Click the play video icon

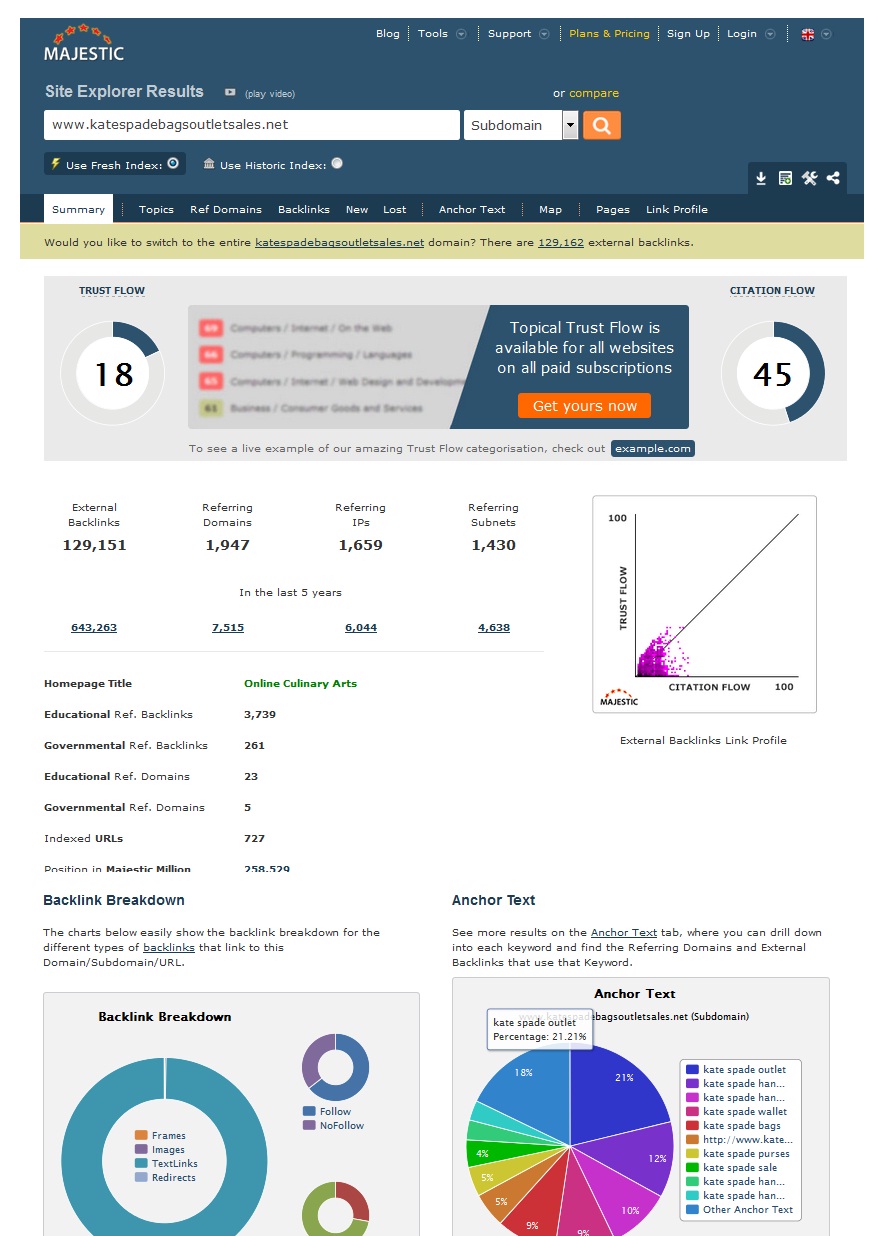(230, 92)
